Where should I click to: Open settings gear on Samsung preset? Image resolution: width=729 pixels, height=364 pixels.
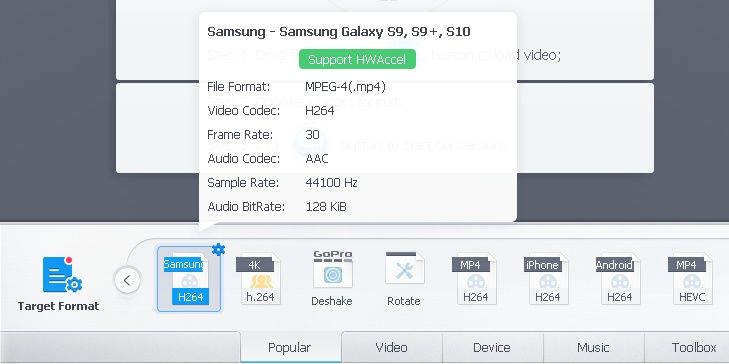(218, 250)
